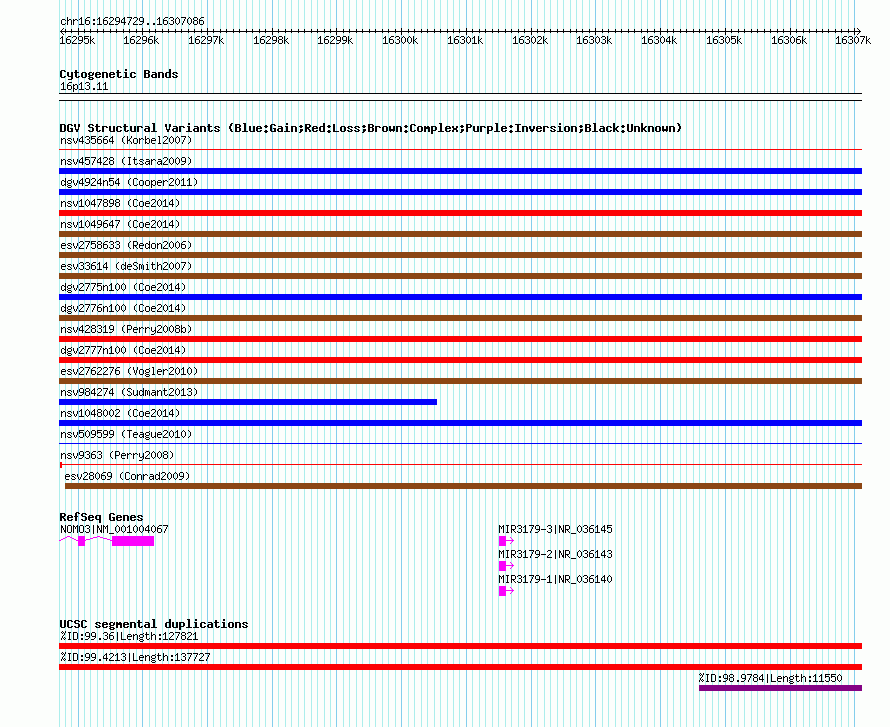Click the nsv435664 (Korbel2007) variant label

pyautogui.click(x=126, y=140)
